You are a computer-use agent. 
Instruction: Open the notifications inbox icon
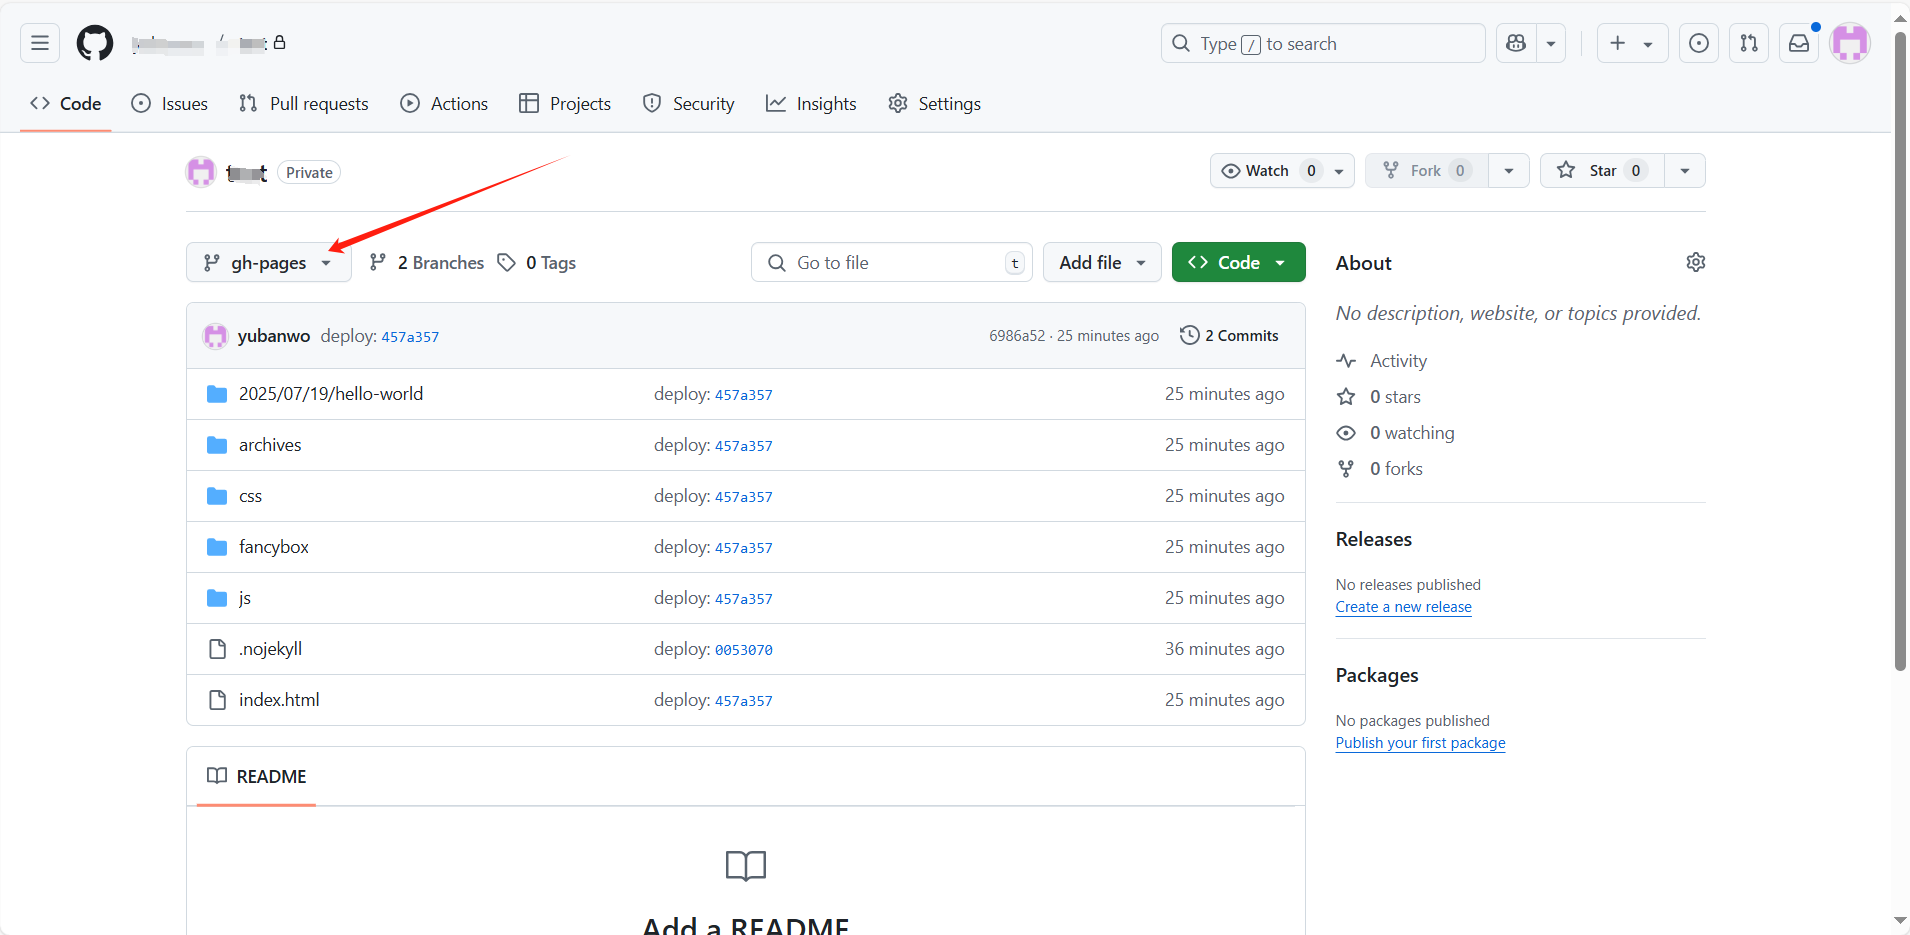tap(1799, 43)
